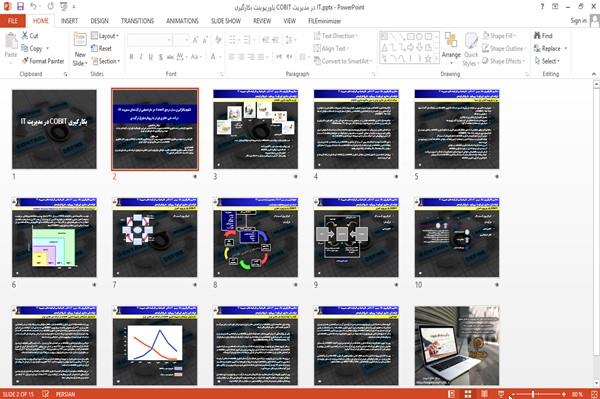The image size is (600, 399).
Task: Click Clear All Formatting icon
Action: click(218, 39)
